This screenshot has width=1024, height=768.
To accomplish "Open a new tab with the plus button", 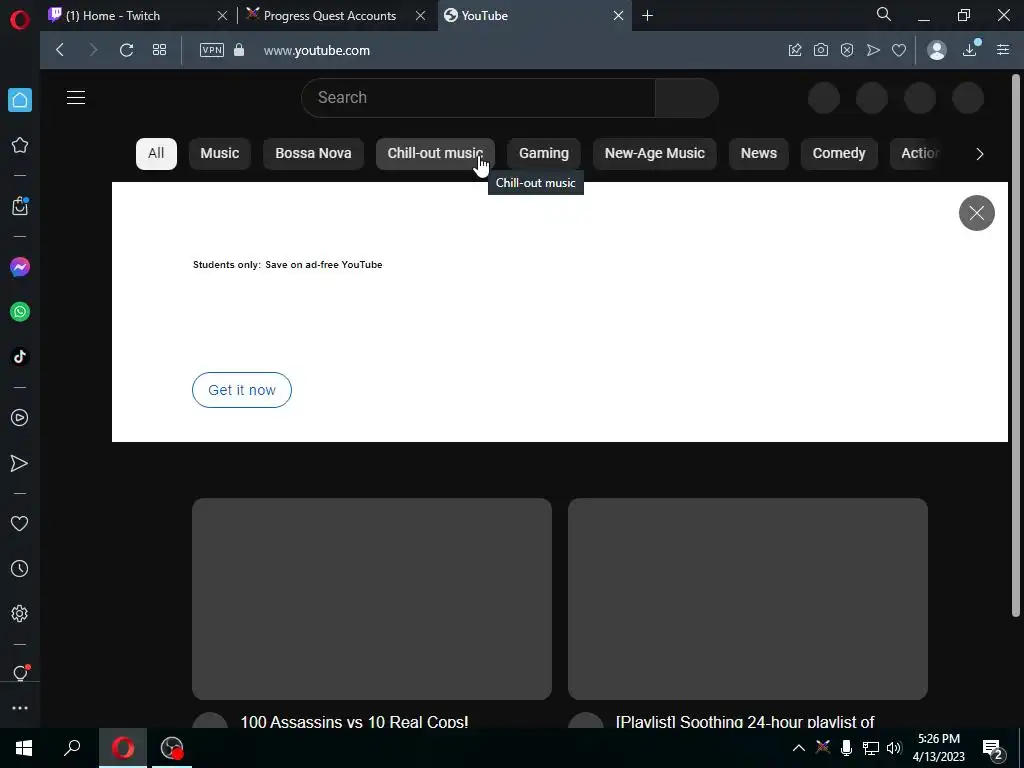I will (647, 16).
